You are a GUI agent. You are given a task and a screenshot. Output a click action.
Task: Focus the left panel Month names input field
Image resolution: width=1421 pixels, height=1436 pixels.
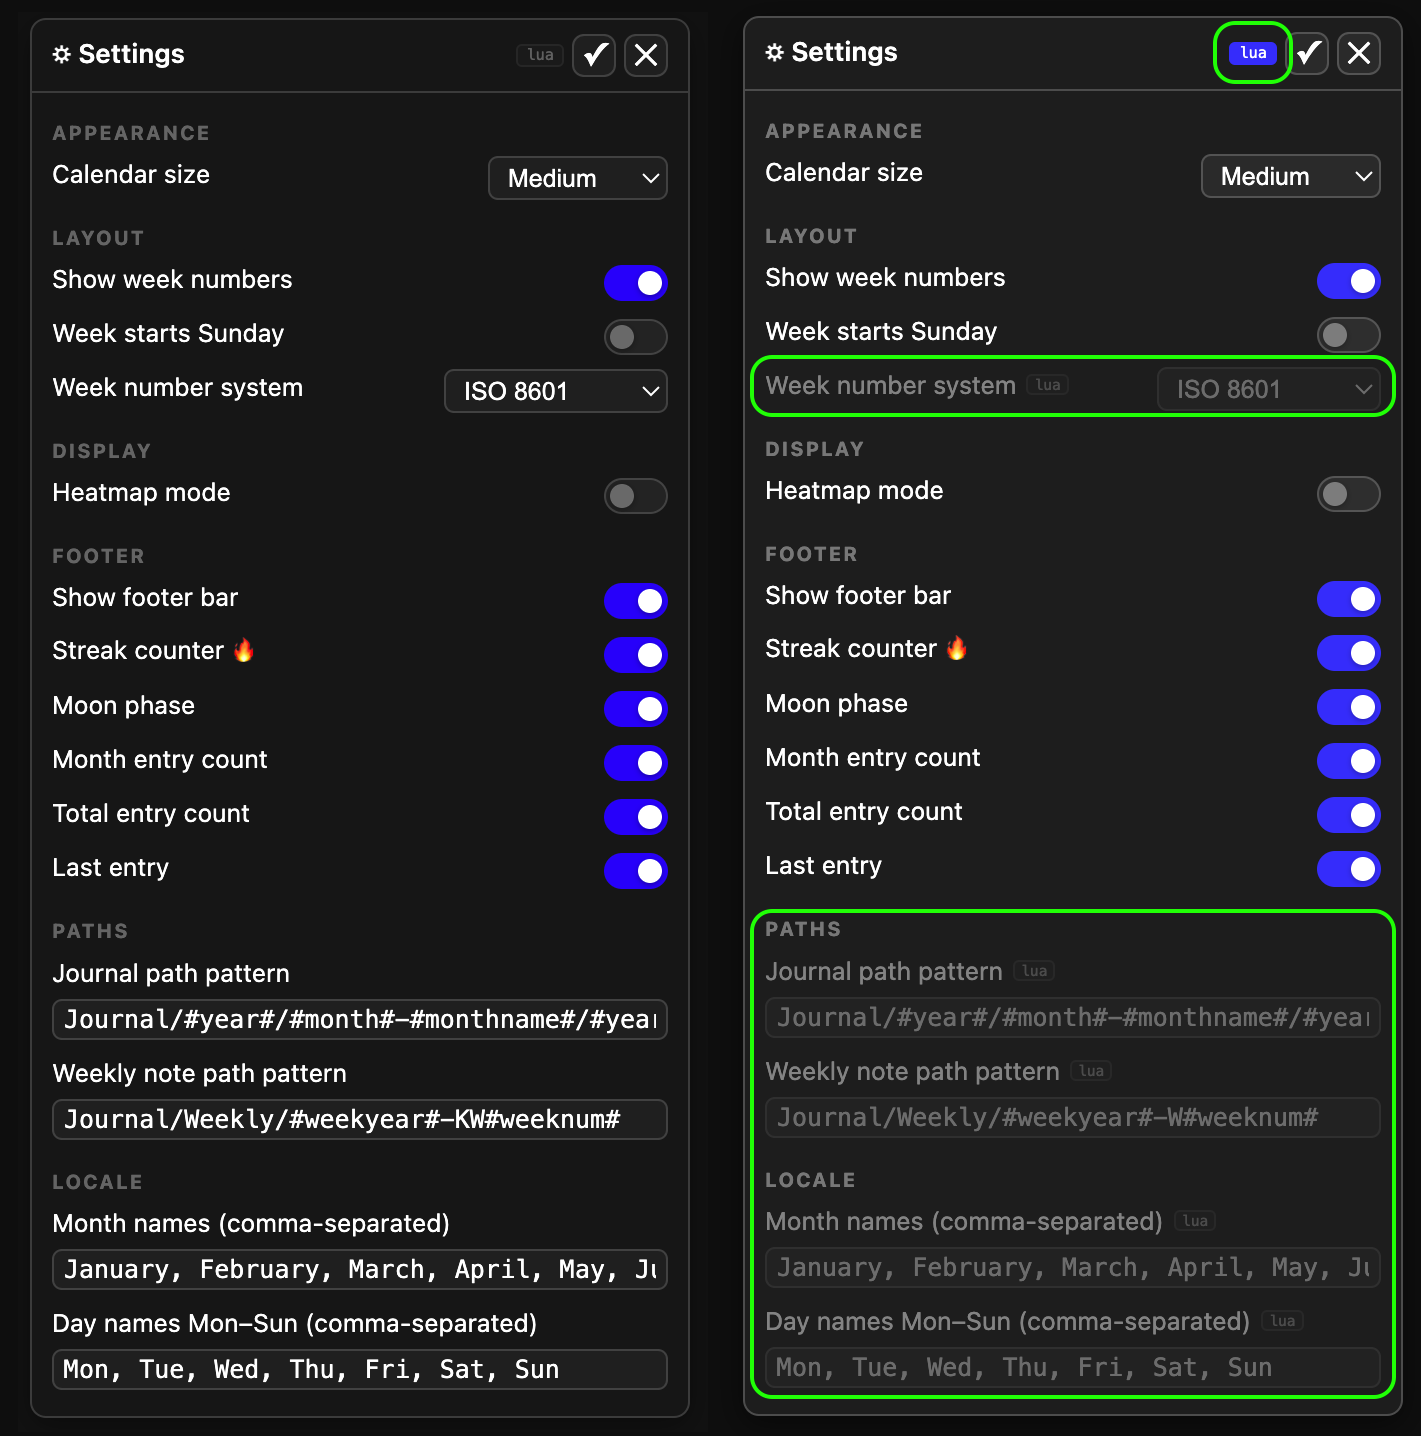tap(359, 1269)
